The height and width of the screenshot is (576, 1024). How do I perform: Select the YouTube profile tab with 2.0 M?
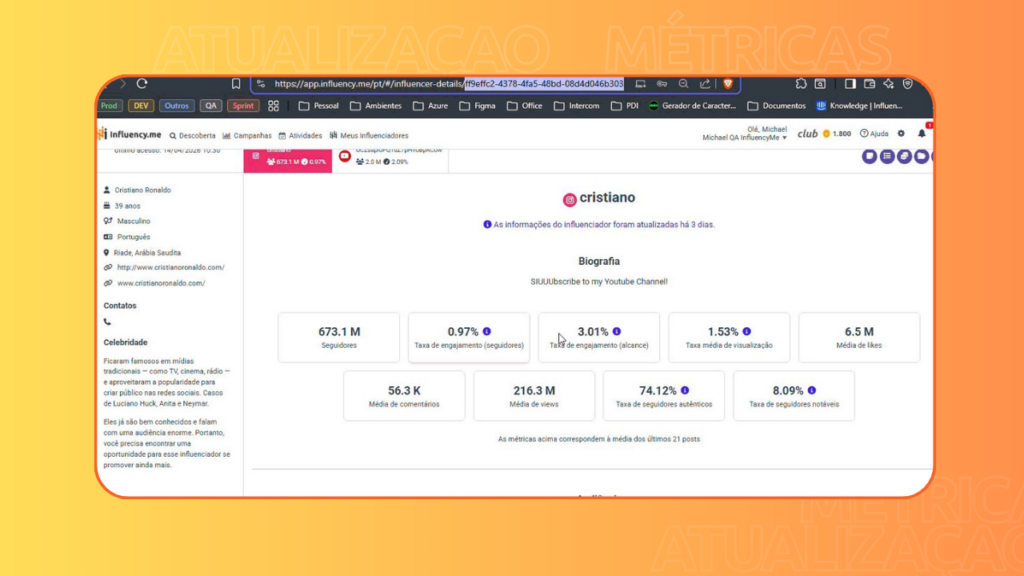pos(391,161)
